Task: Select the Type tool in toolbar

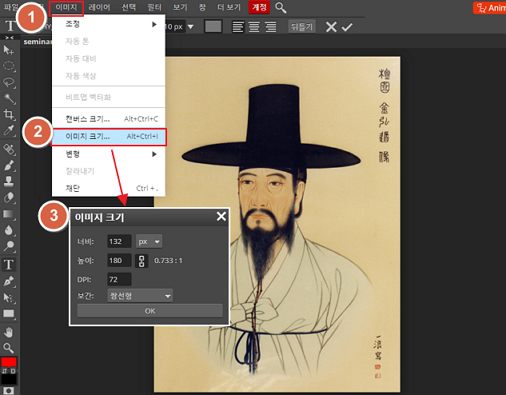Action: click(8, 265)
